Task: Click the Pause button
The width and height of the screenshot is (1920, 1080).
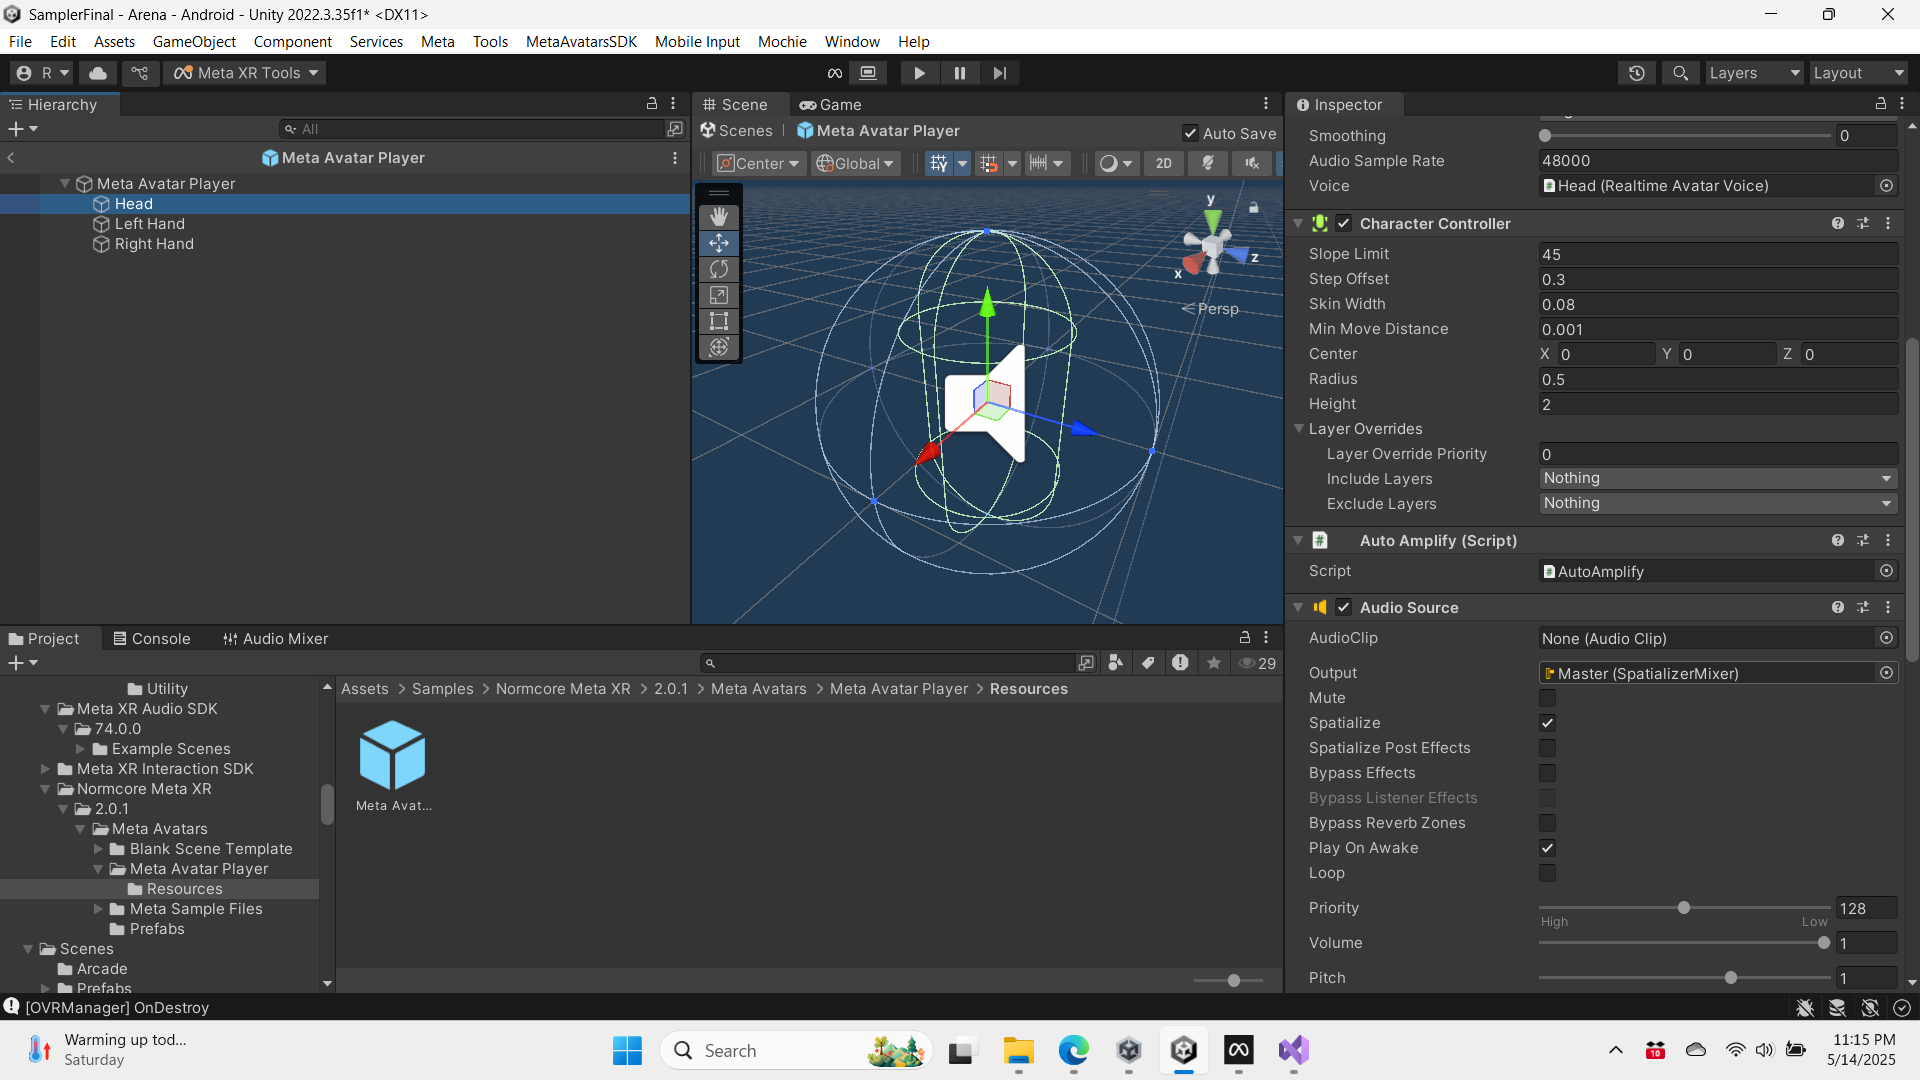Action: tap(959, 73)
